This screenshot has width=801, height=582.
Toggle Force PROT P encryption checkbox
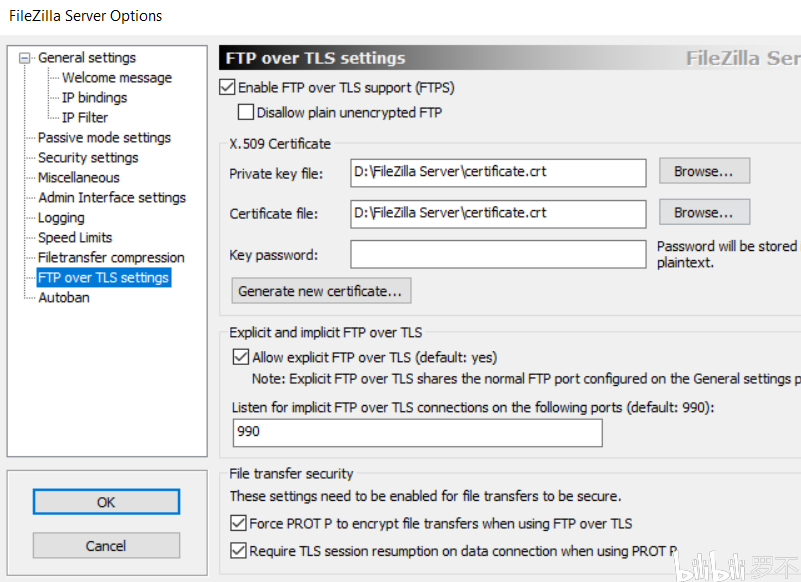click(x=239, y=523)
